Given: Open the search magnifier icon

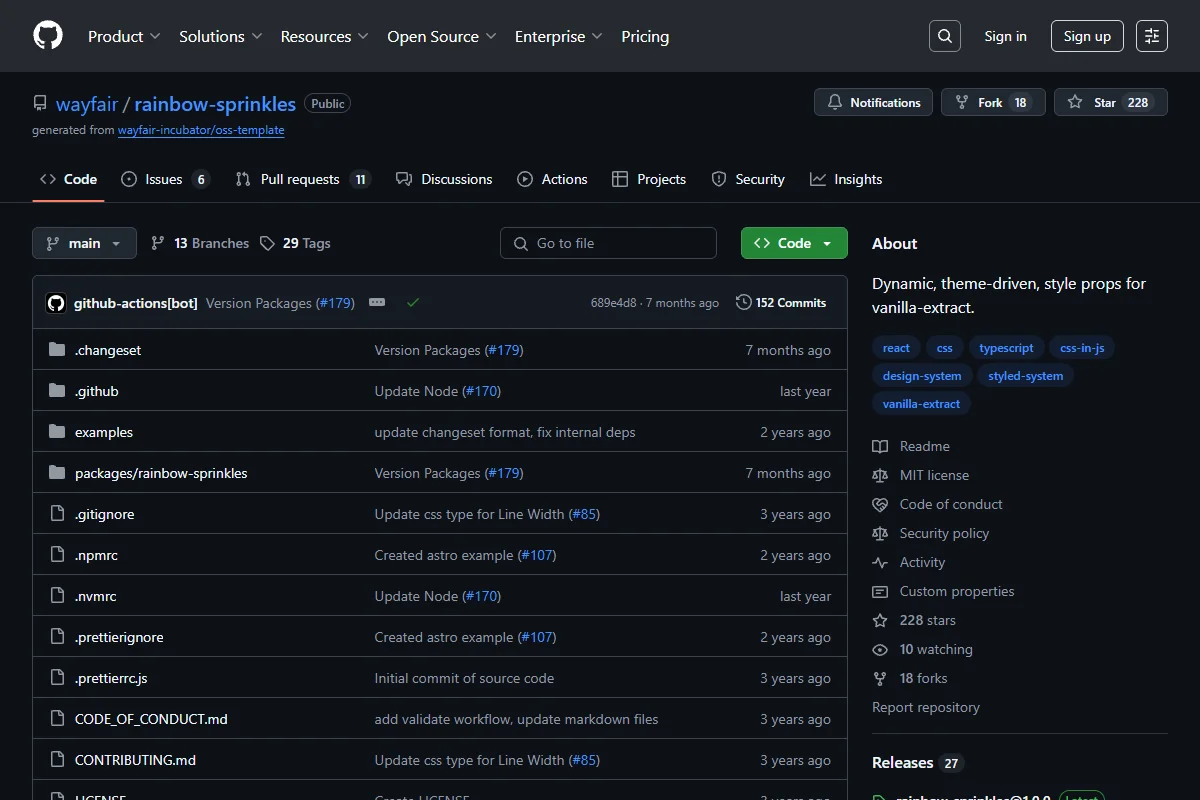Looking at the screenshot, I should point(944,36).
